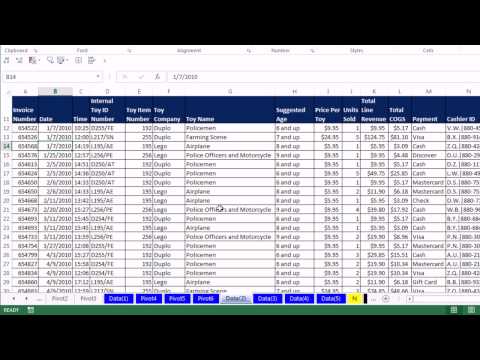Viewport: 480px width, 360px height.
Task: Select column B header
Action: tap(55, 92)
